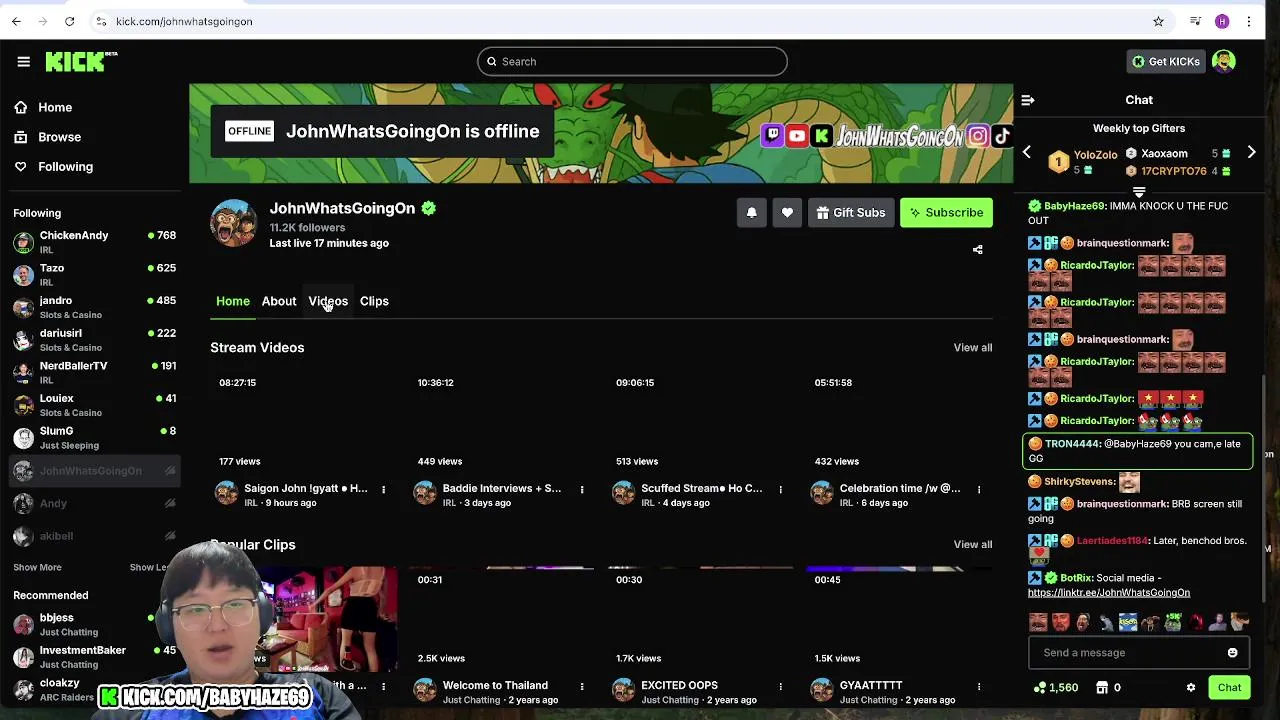Open Tazo's channel in the sidebar
This screenshot has width=1280, height=720.
[94, 275]
